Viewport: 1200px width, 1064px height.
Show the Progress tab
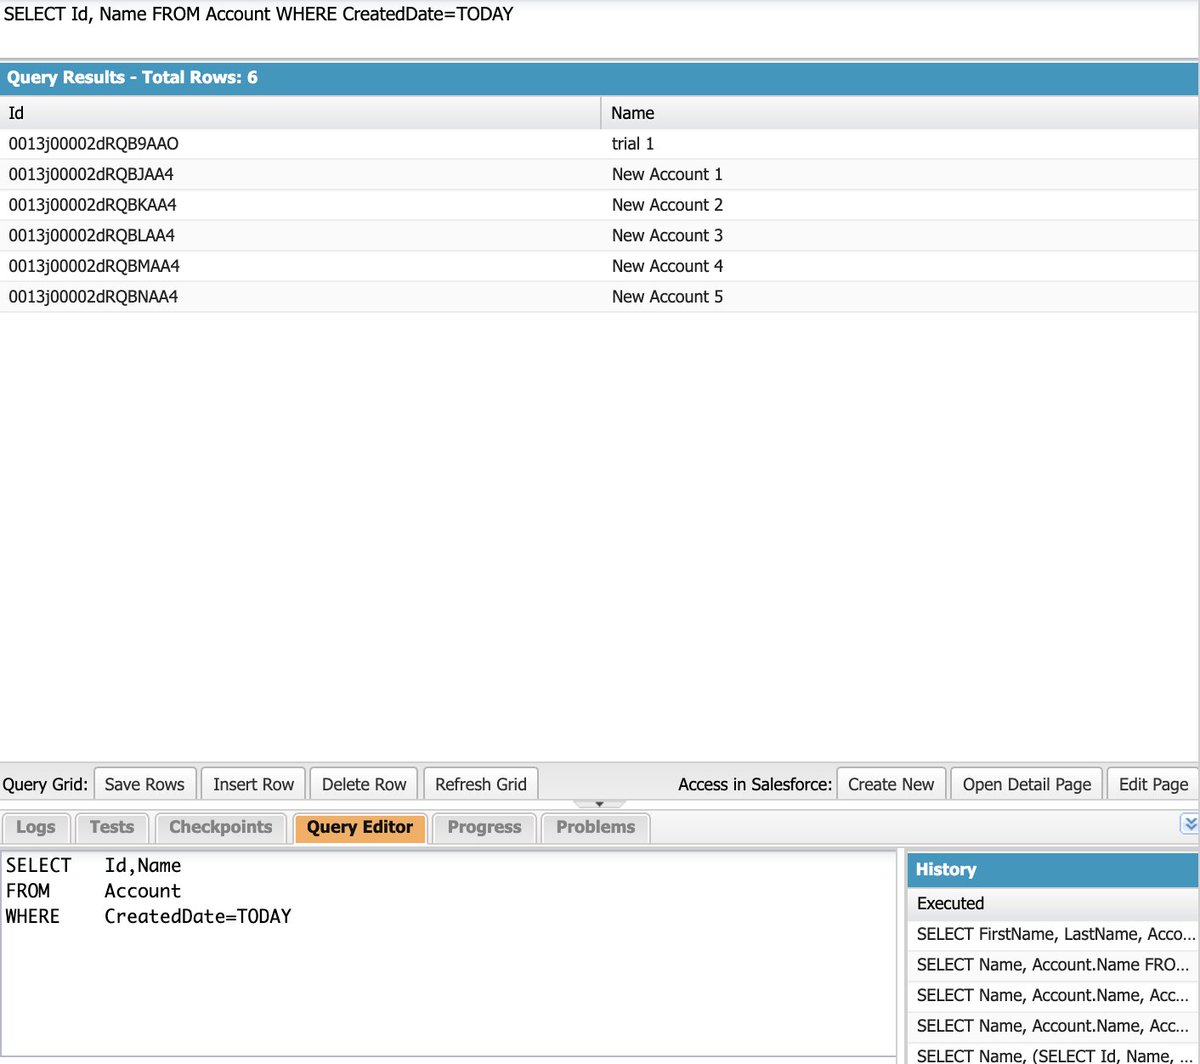click(484, 827)
